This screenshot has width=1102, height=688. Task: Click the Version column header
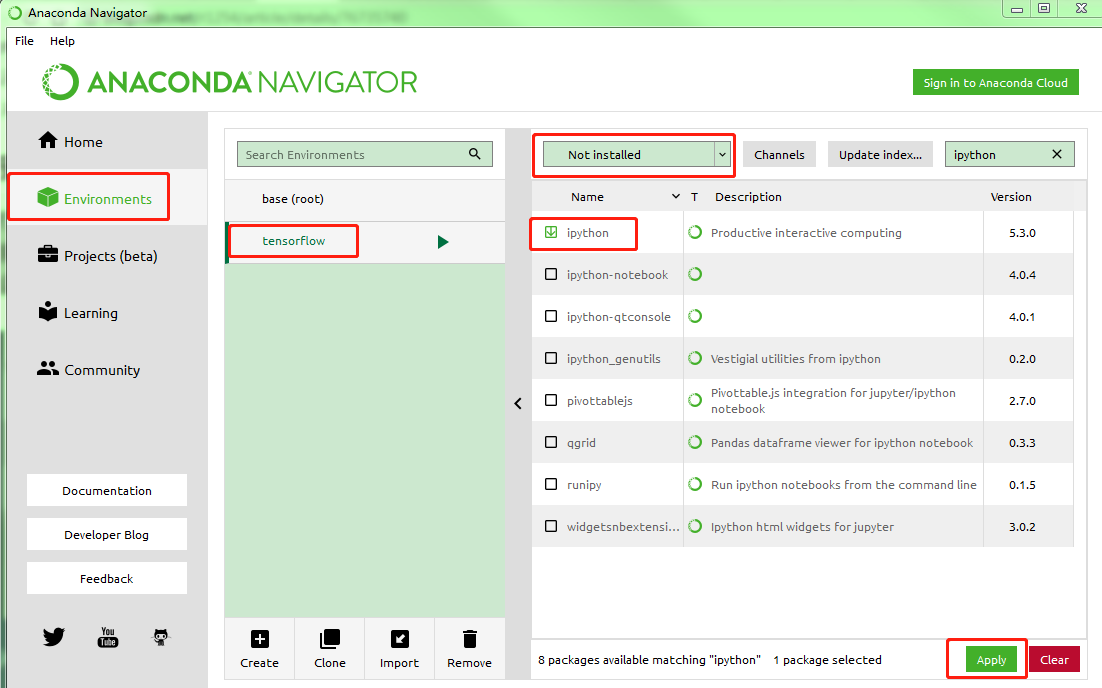coord(1011,197)
